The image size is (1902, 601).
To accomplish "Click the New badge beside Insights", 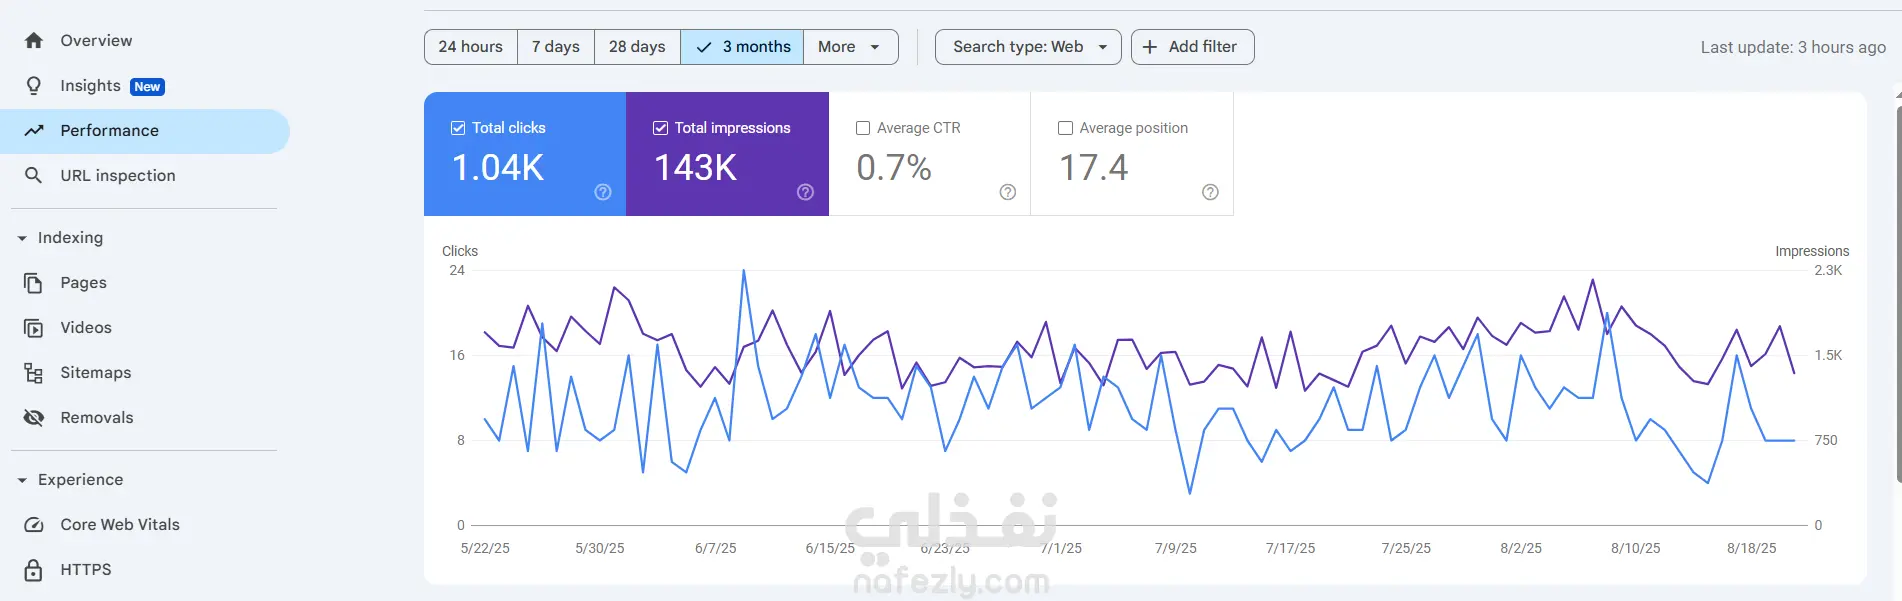I will pyautogui.click(x=147, y=87).
